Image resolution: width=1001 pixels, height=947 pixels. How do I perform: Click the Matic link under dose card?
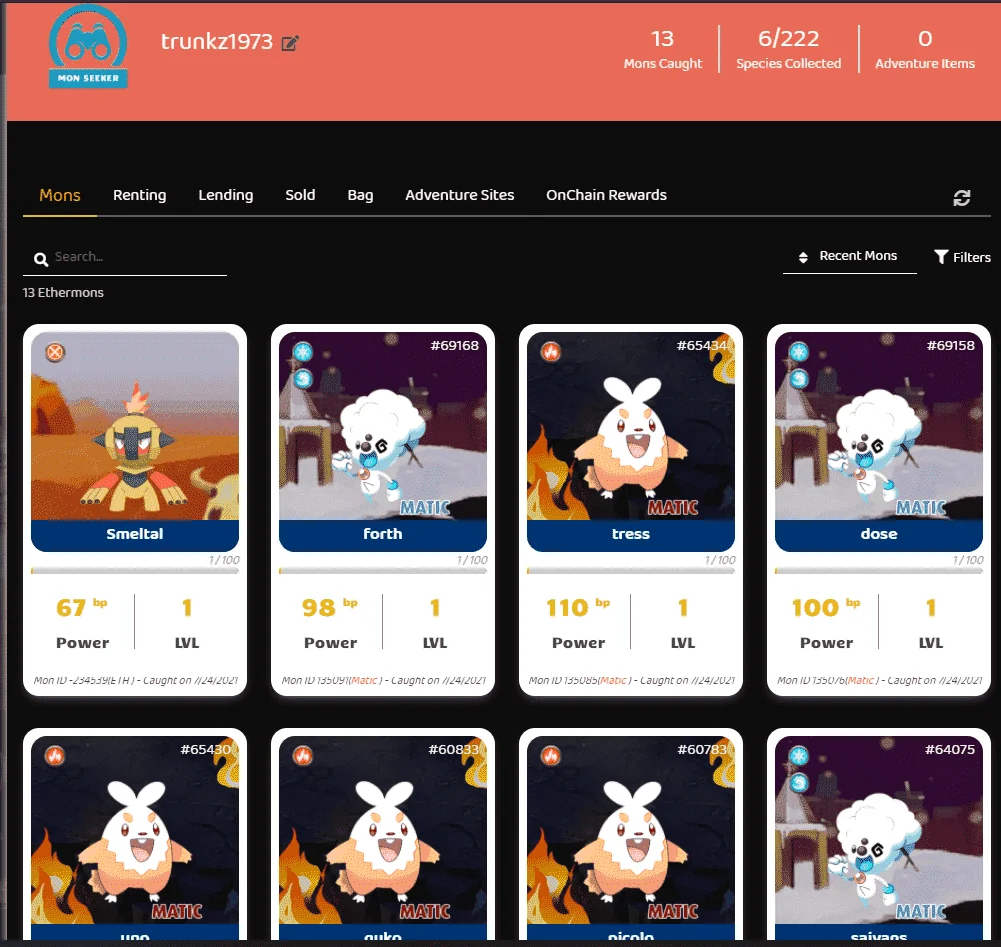[x=861, y=681]
